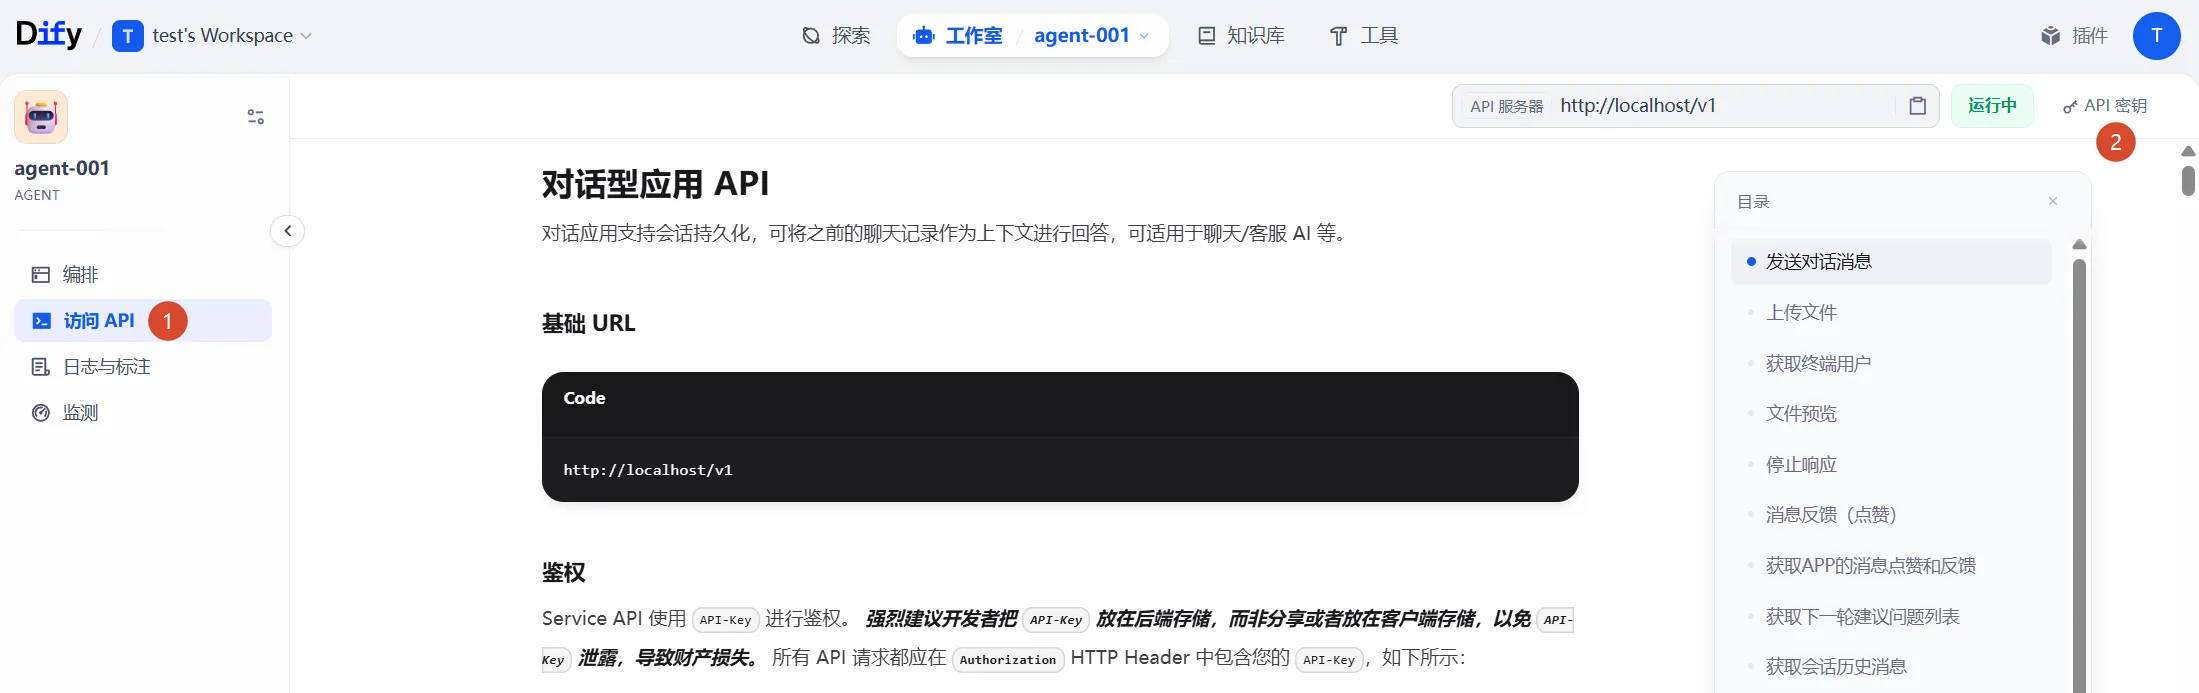Click the 监测 gauge icon
Screen dimensions: 2199x693
point(41,413)
